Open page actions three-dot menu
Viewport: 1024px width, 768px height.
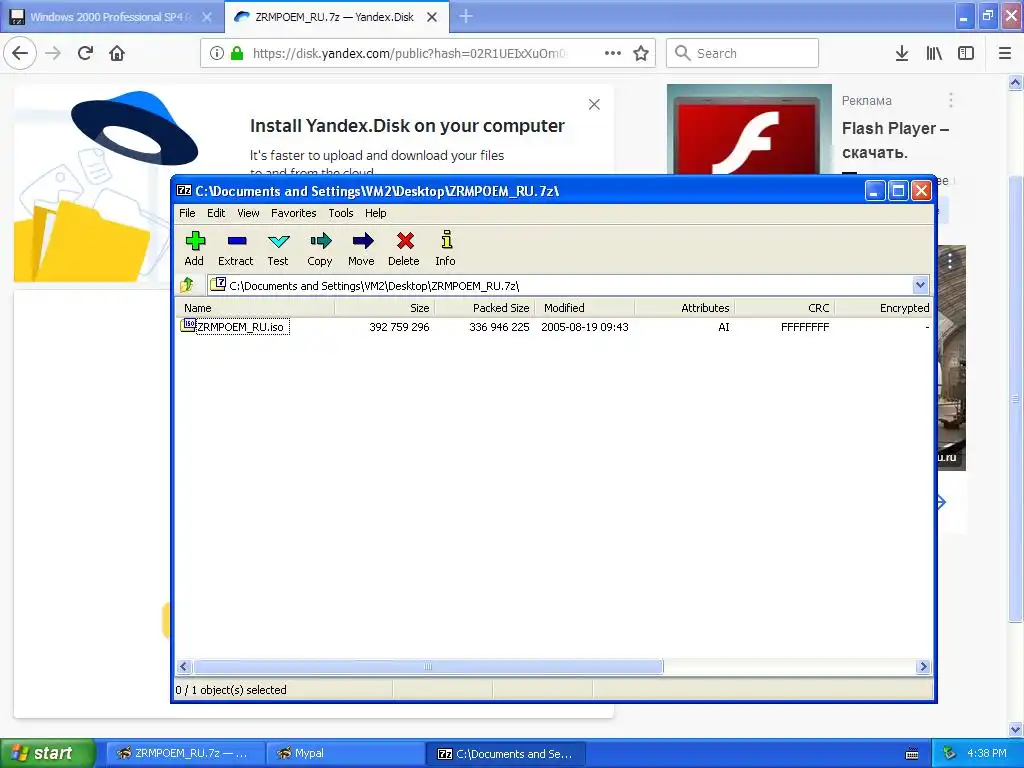613,53
